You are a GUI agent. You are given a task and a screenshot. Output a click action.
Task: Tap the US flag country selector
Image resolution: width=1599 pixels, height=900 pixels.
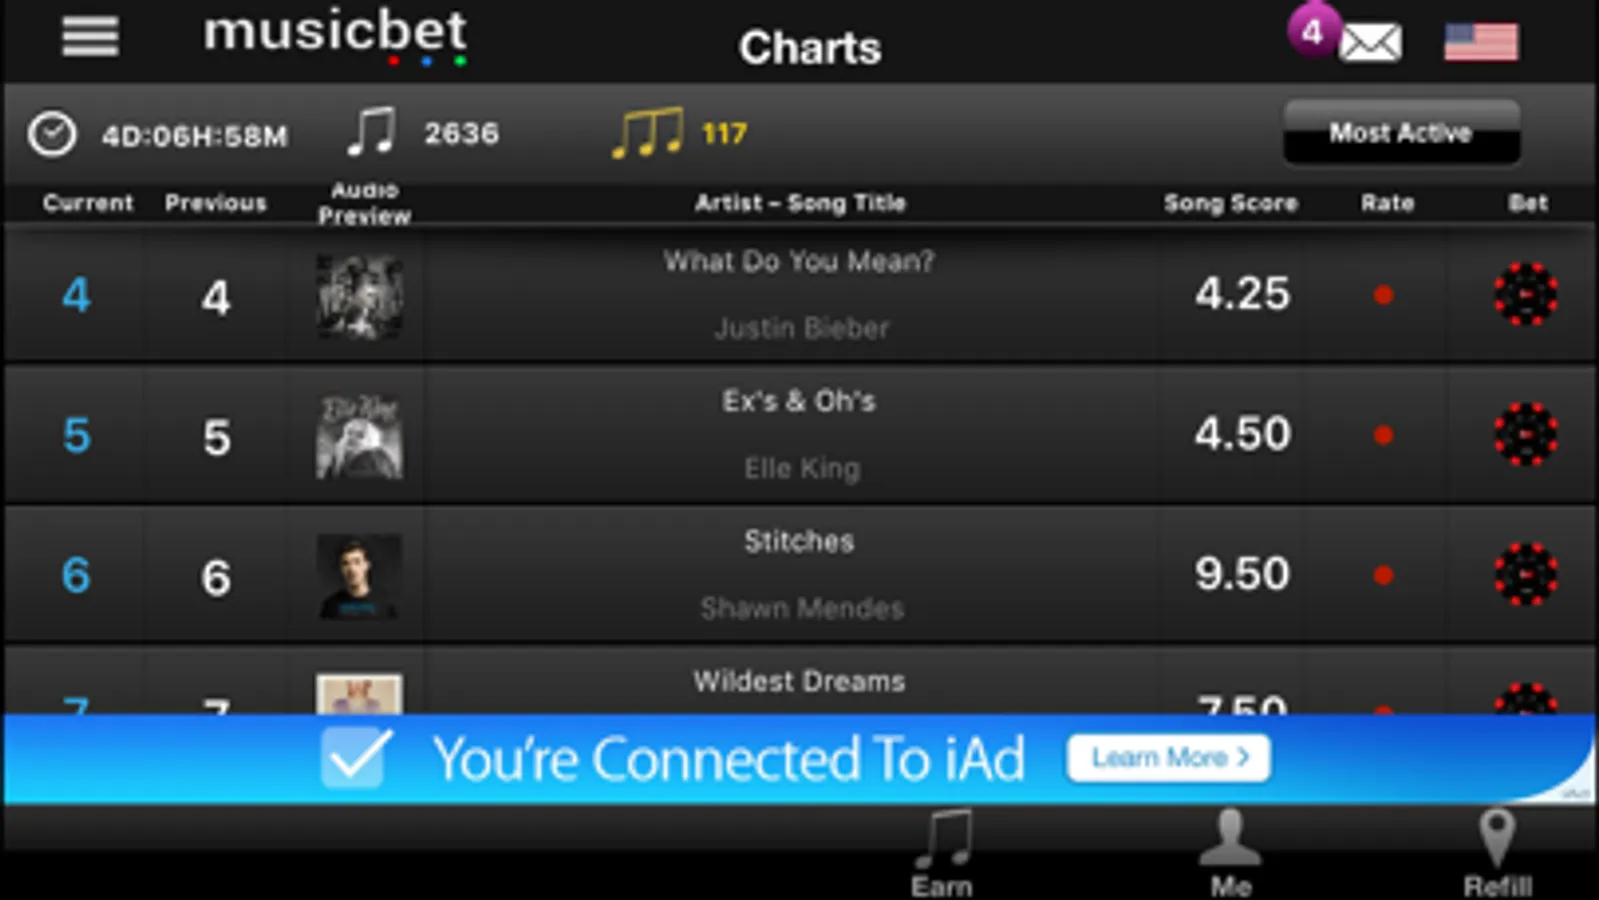coord(1481,42)
